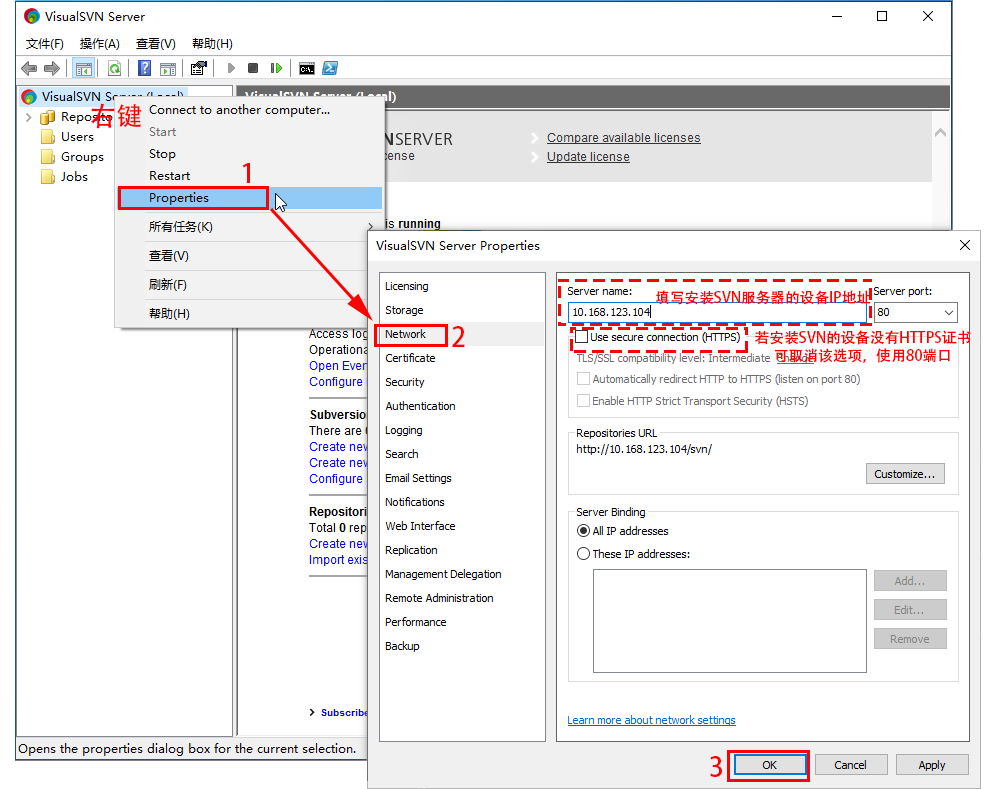Choose Restart in the context menu
The image size is (996, 789).
pyautogui.click(x=250, y=176)
